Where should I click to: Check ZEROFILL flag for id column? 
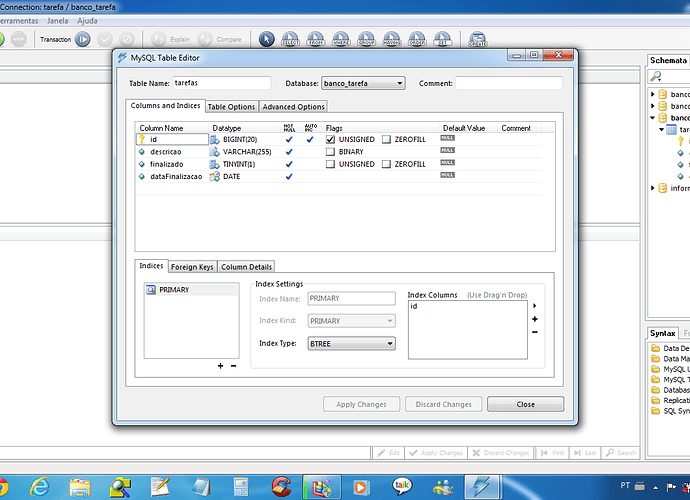[x=386, y=140]
